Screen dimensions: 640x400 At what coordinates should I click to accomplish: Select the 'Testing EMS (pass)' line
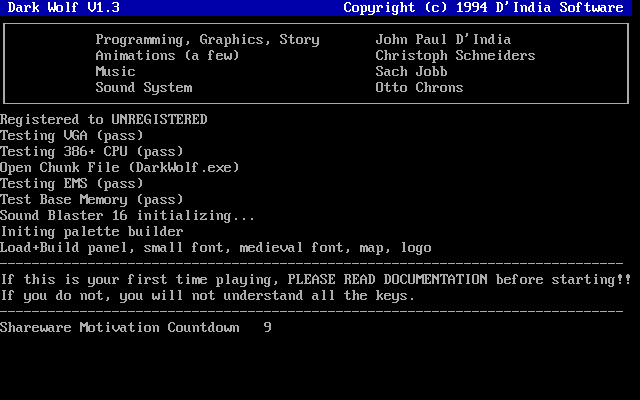tap(72, 184)
